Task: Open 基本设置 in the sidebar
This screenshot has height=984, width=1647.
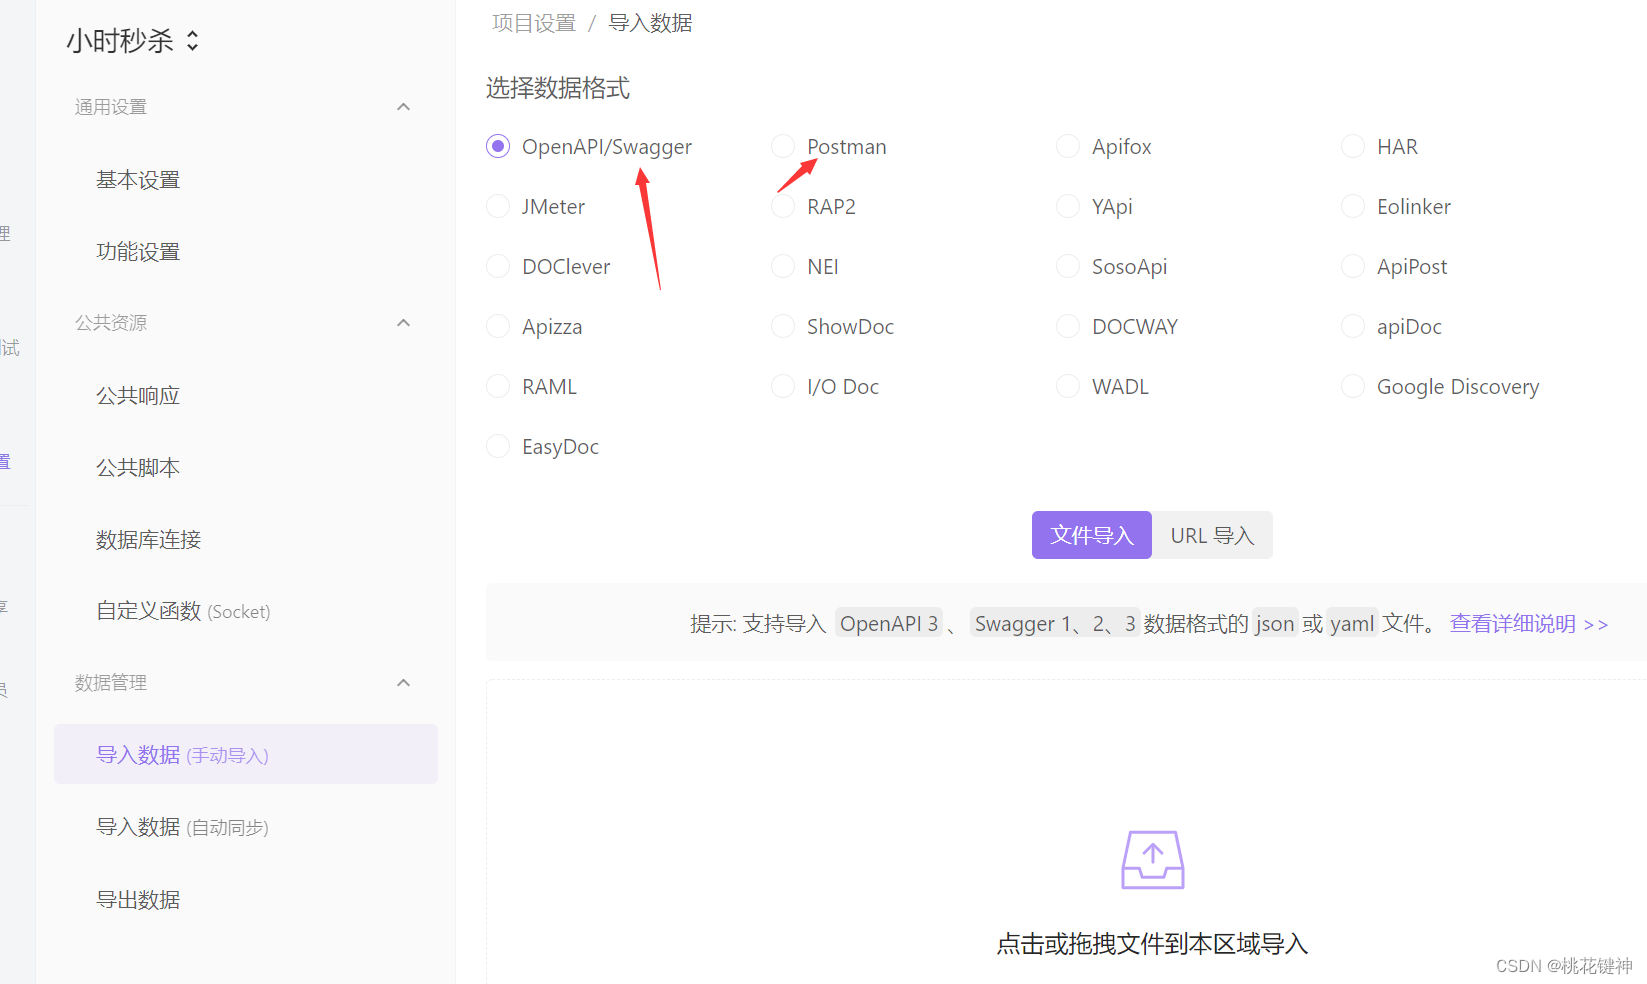Action: pos(138,180)
